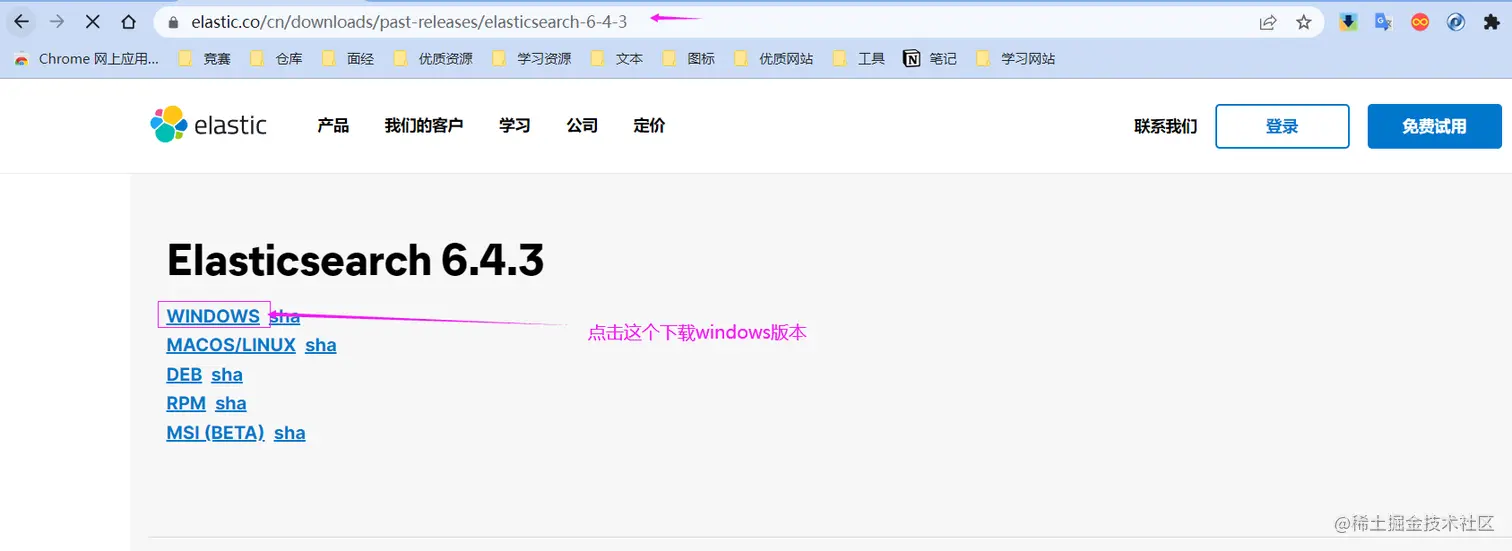Open sha link next to DEB
1512x551 pixels.
click(227, 375)
